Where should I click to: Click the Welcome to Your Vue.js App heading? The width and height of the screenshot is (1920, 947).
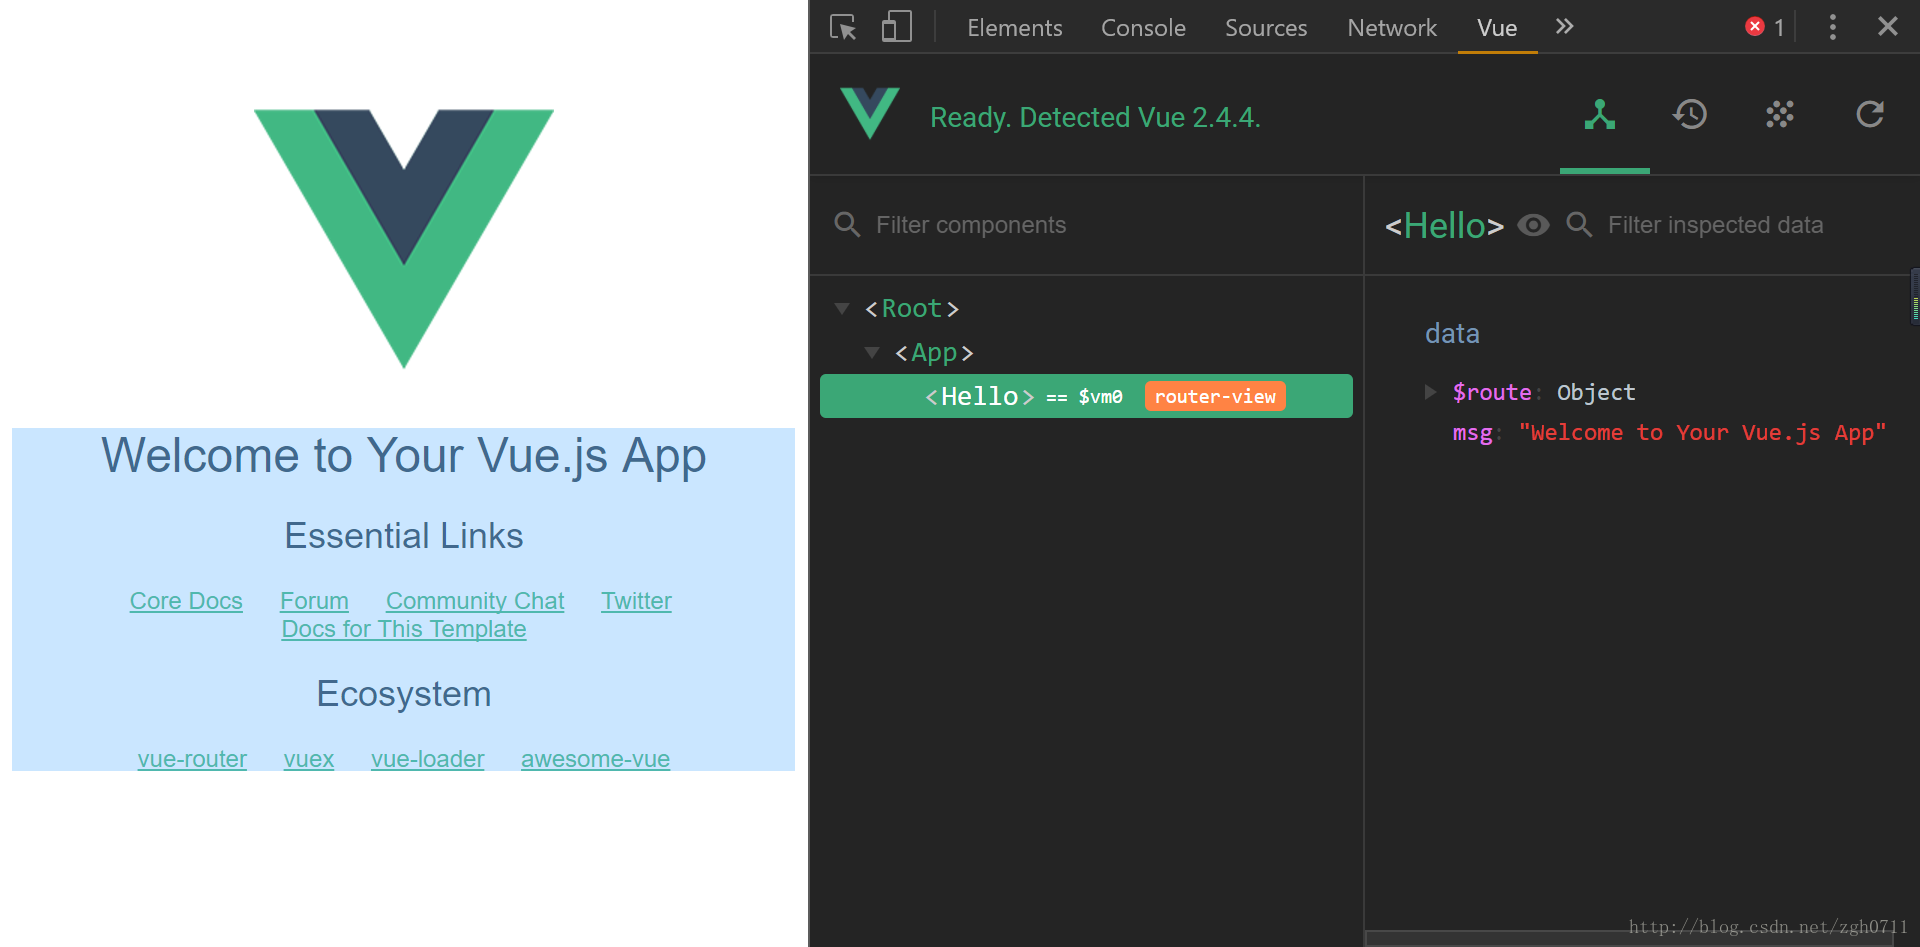click(x=404, y=455)
